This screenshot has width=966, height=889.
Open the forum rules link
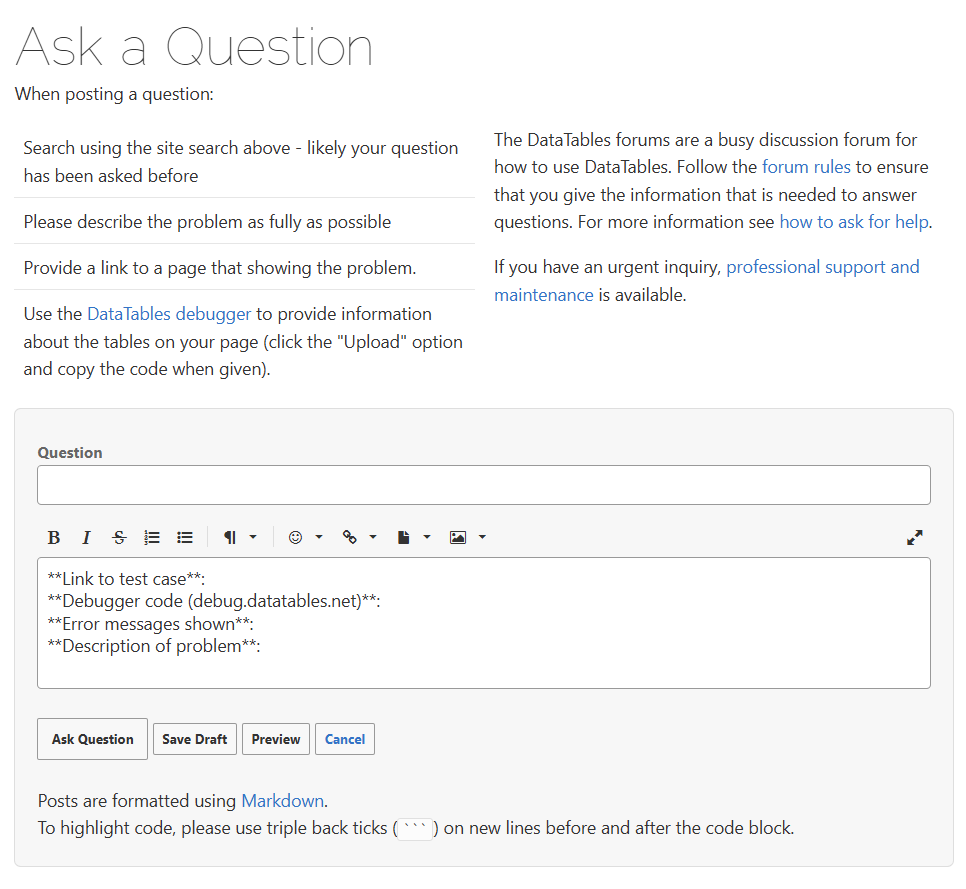point(806,167)
